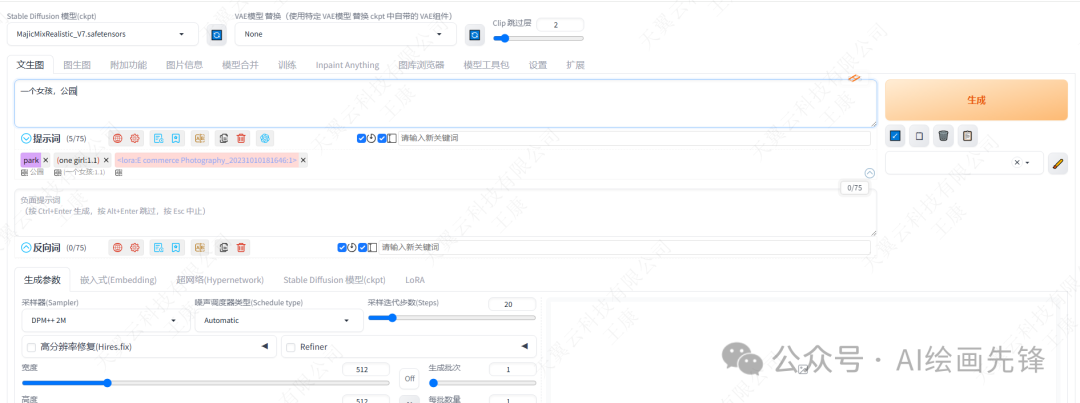The height and width of the screenshot is (403, 1080).
Task: Switch to the 附加功能 tab
Action: pyautogui.click(x=128, y=65)
